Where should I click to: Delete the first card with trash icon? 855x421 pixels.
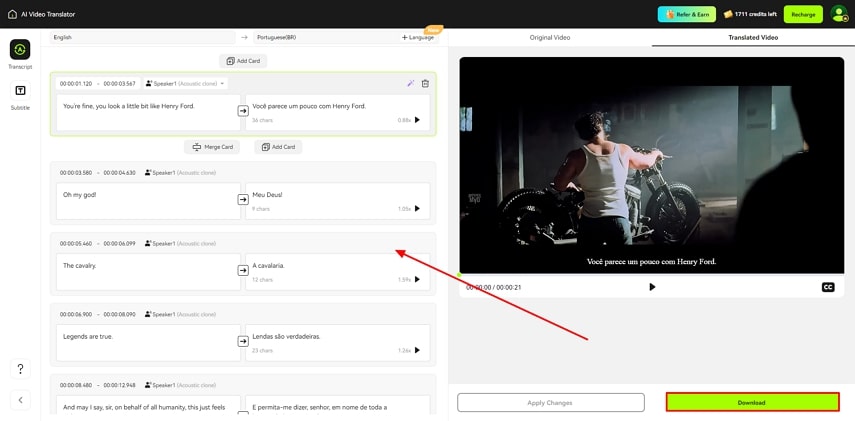(425, 84)
